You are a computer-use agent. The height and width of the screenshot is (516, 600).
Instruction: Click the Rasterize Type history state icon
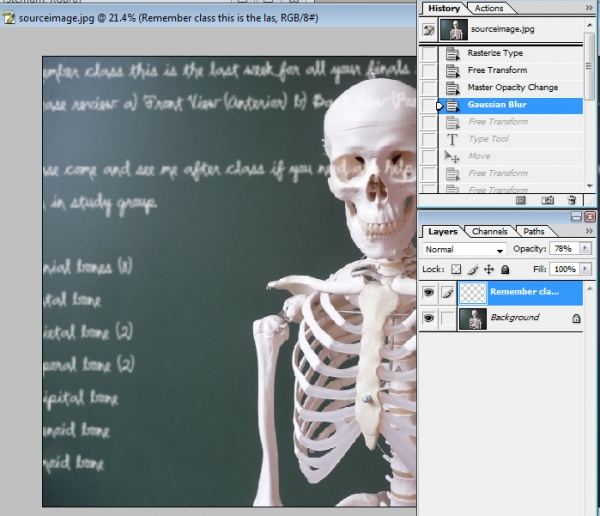(x=453, y=53)
